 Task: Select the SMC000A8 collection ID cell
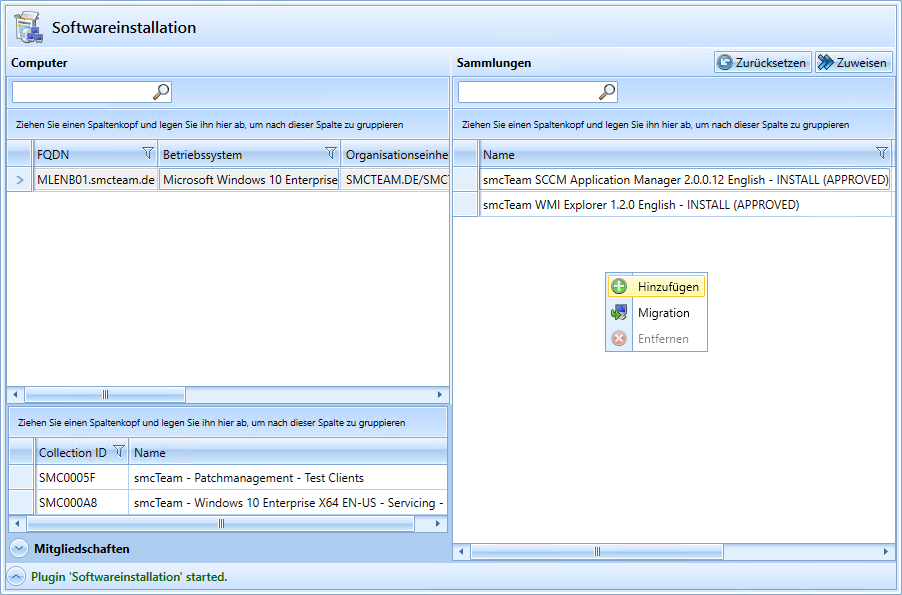coord(81,502)
